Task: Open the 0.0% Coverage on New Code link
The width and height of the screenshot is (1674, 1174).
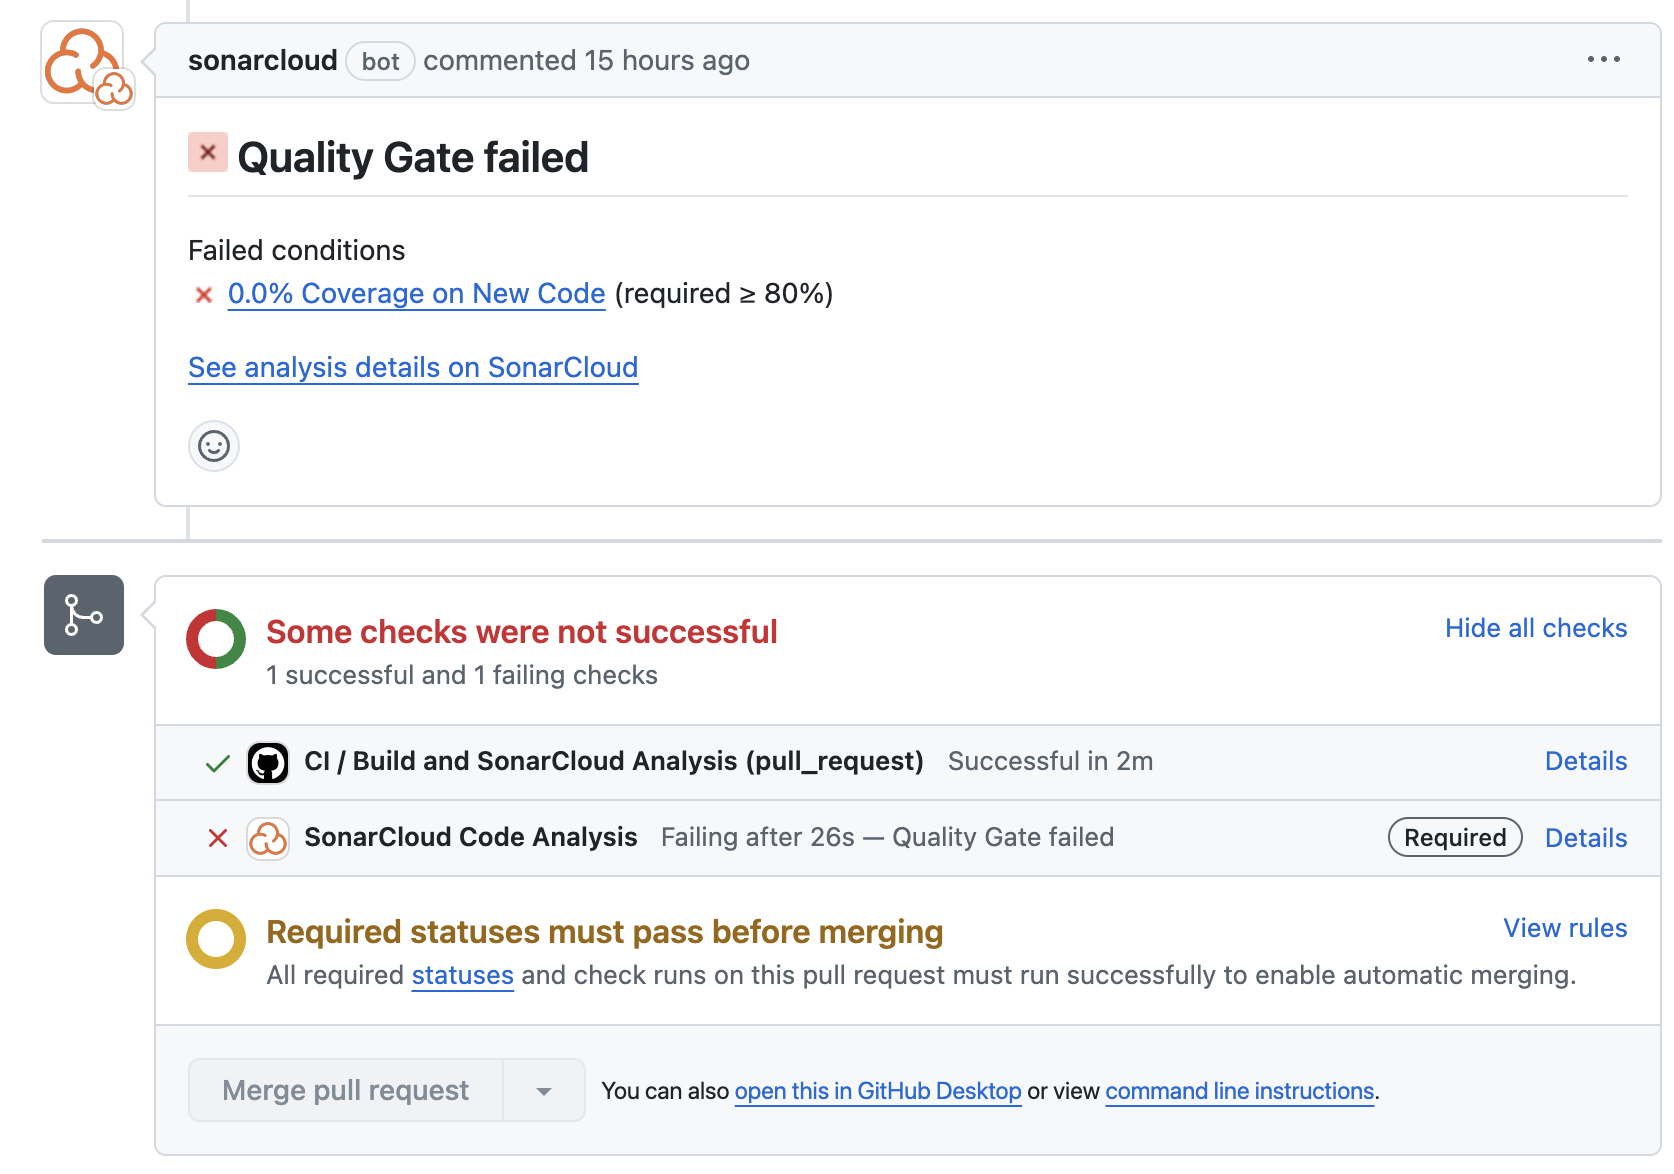Action: pos(416,294)
